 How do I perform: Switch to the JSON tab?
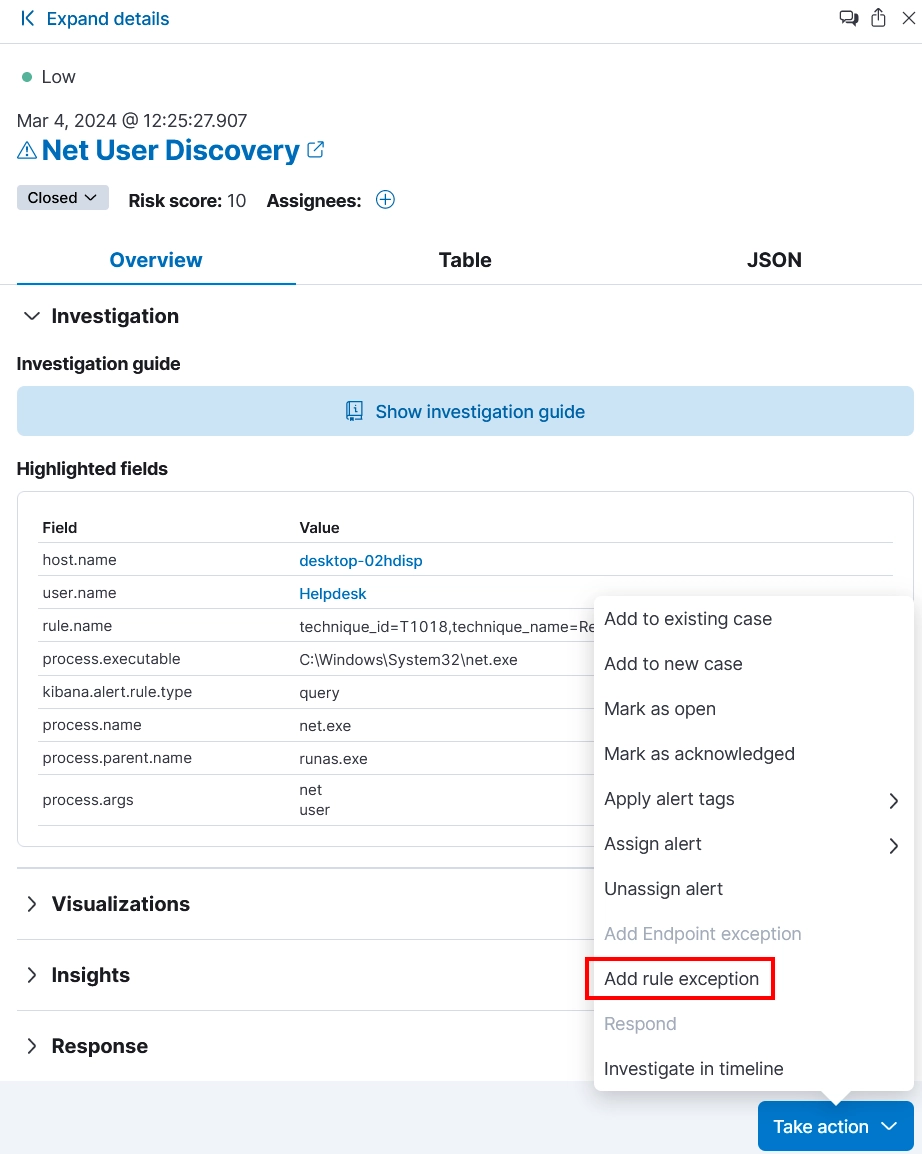(x=774, y=260)
